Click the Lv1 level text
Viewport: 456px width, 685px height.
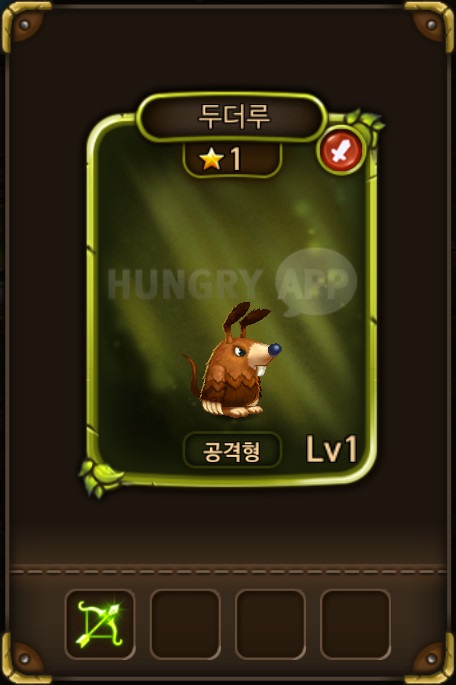[332, 449]
